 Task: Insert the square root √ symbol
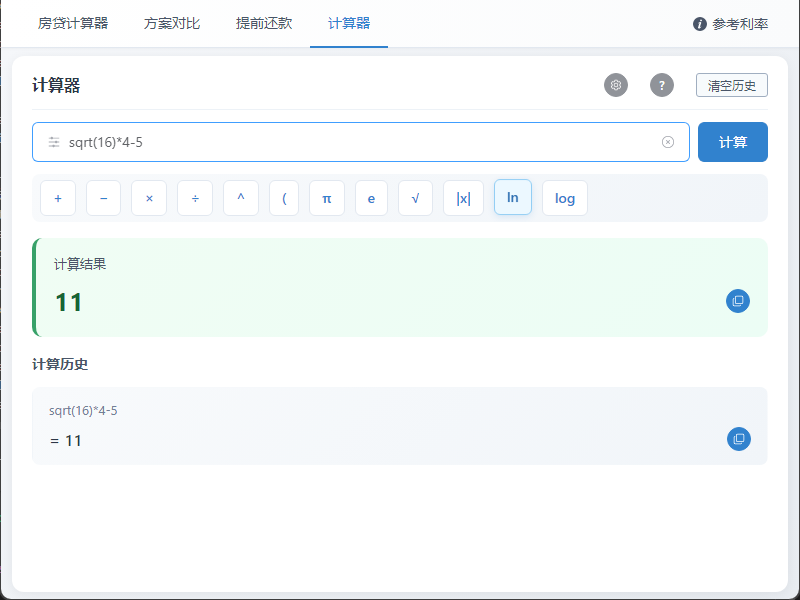point(415,198)
